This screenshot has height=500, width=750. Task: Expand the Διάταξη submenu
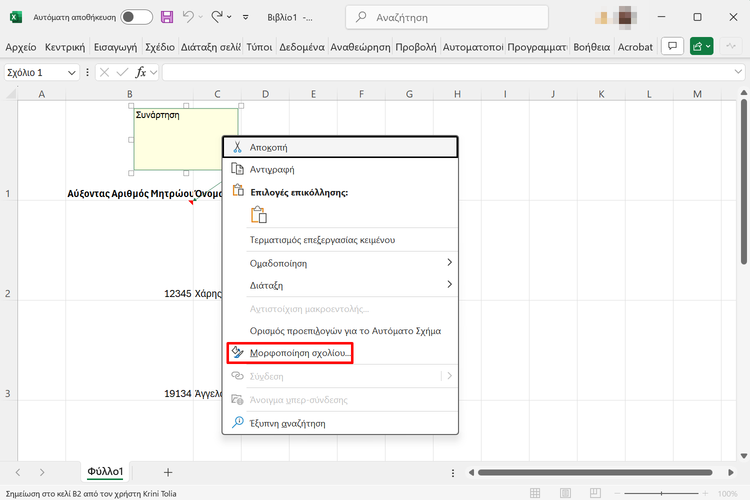click(x=340, y=285)
